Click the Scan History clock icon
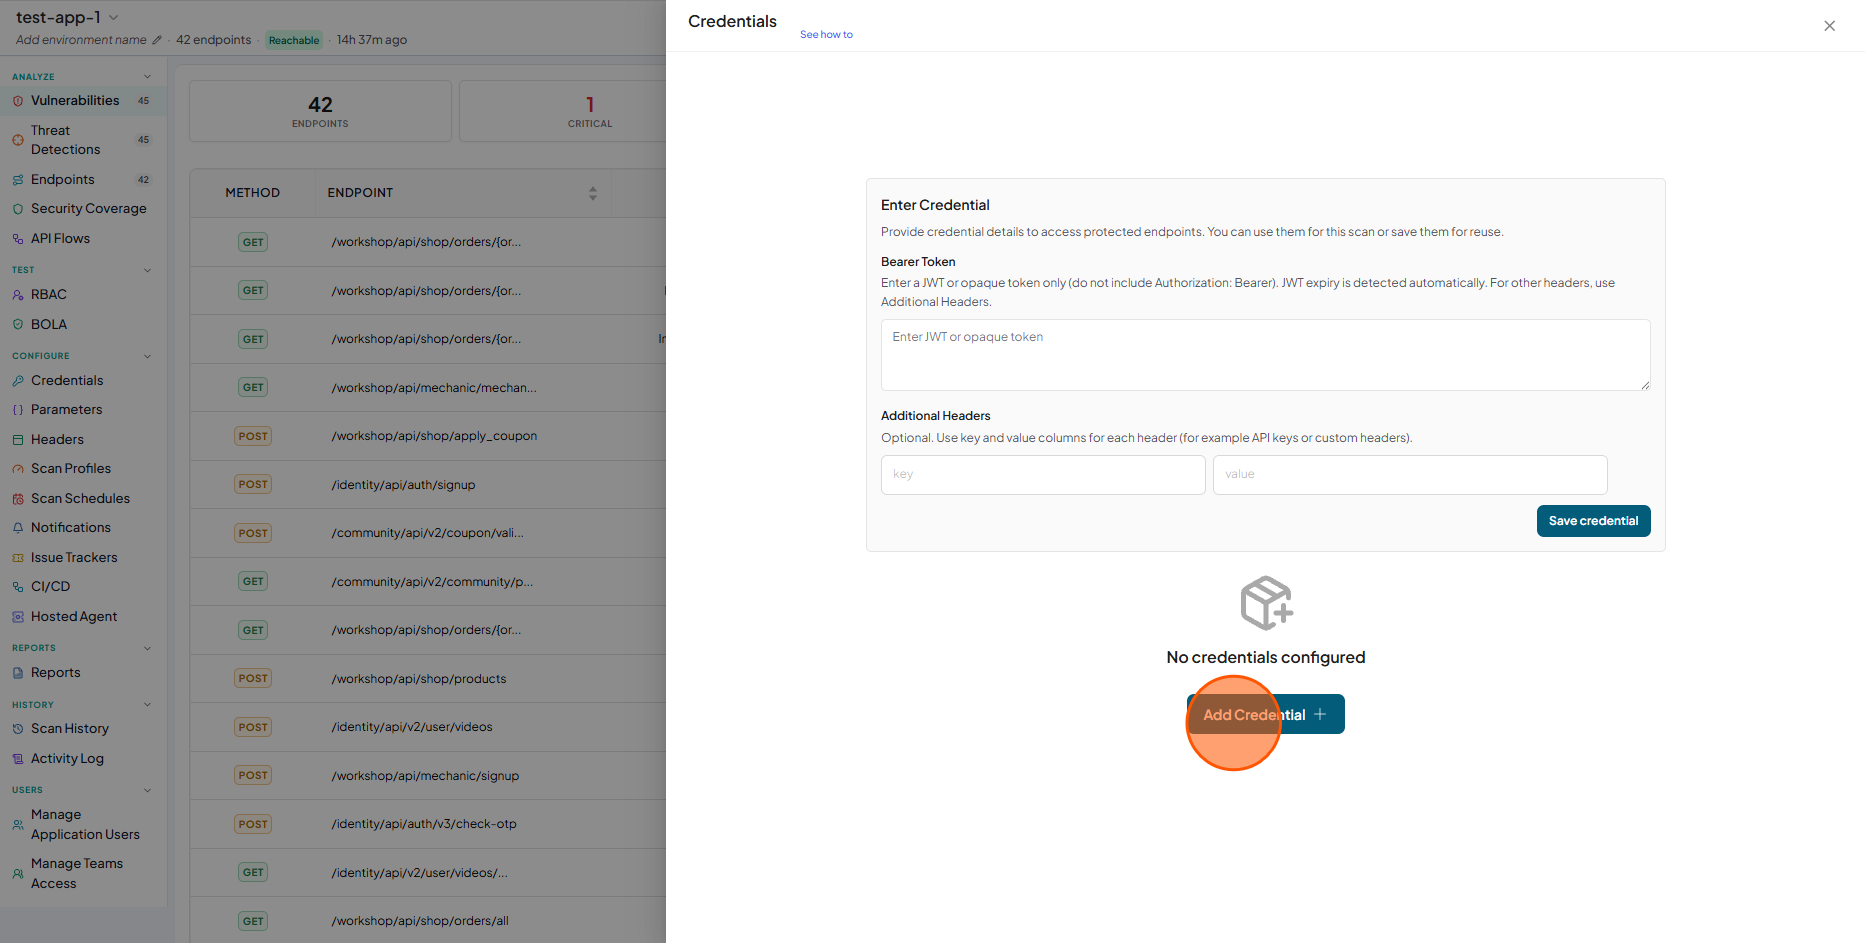1865x943 pixels. (18, 729)
